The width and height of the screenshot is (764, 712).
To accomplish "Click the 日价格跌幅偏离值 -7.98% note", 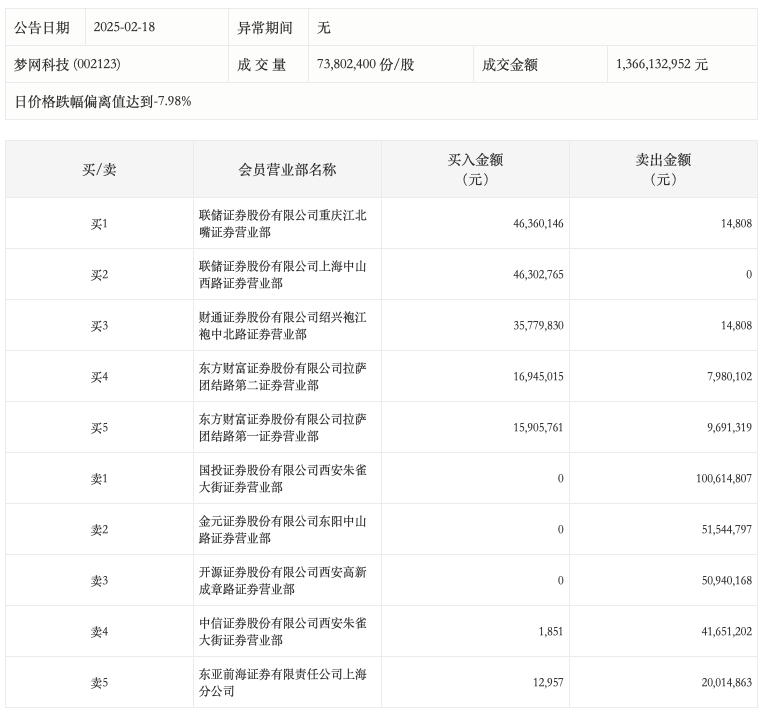I will pos(102,101).
